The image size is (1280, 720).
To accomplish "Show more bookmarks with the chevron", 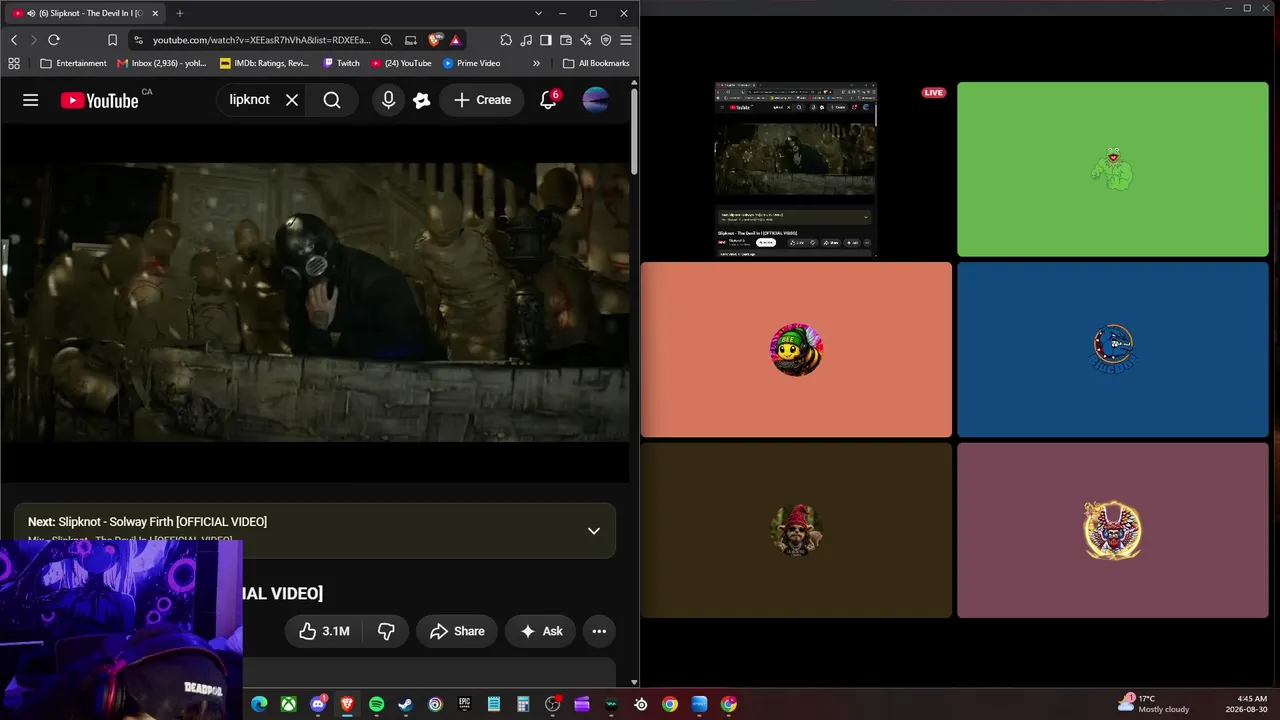I will [x=536, y=63].
